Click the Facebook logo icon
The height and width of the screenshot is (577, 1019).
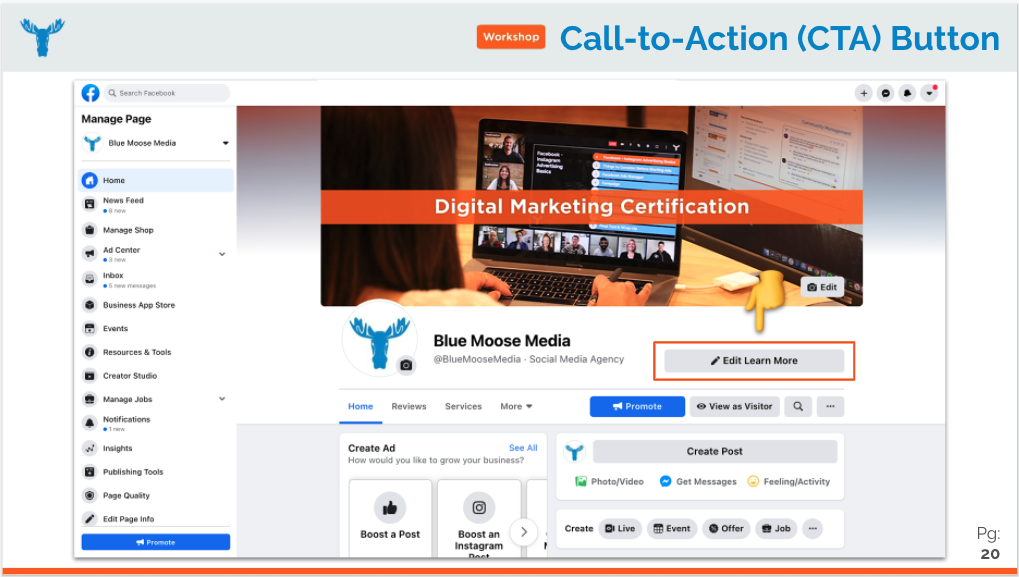[90, 93]
